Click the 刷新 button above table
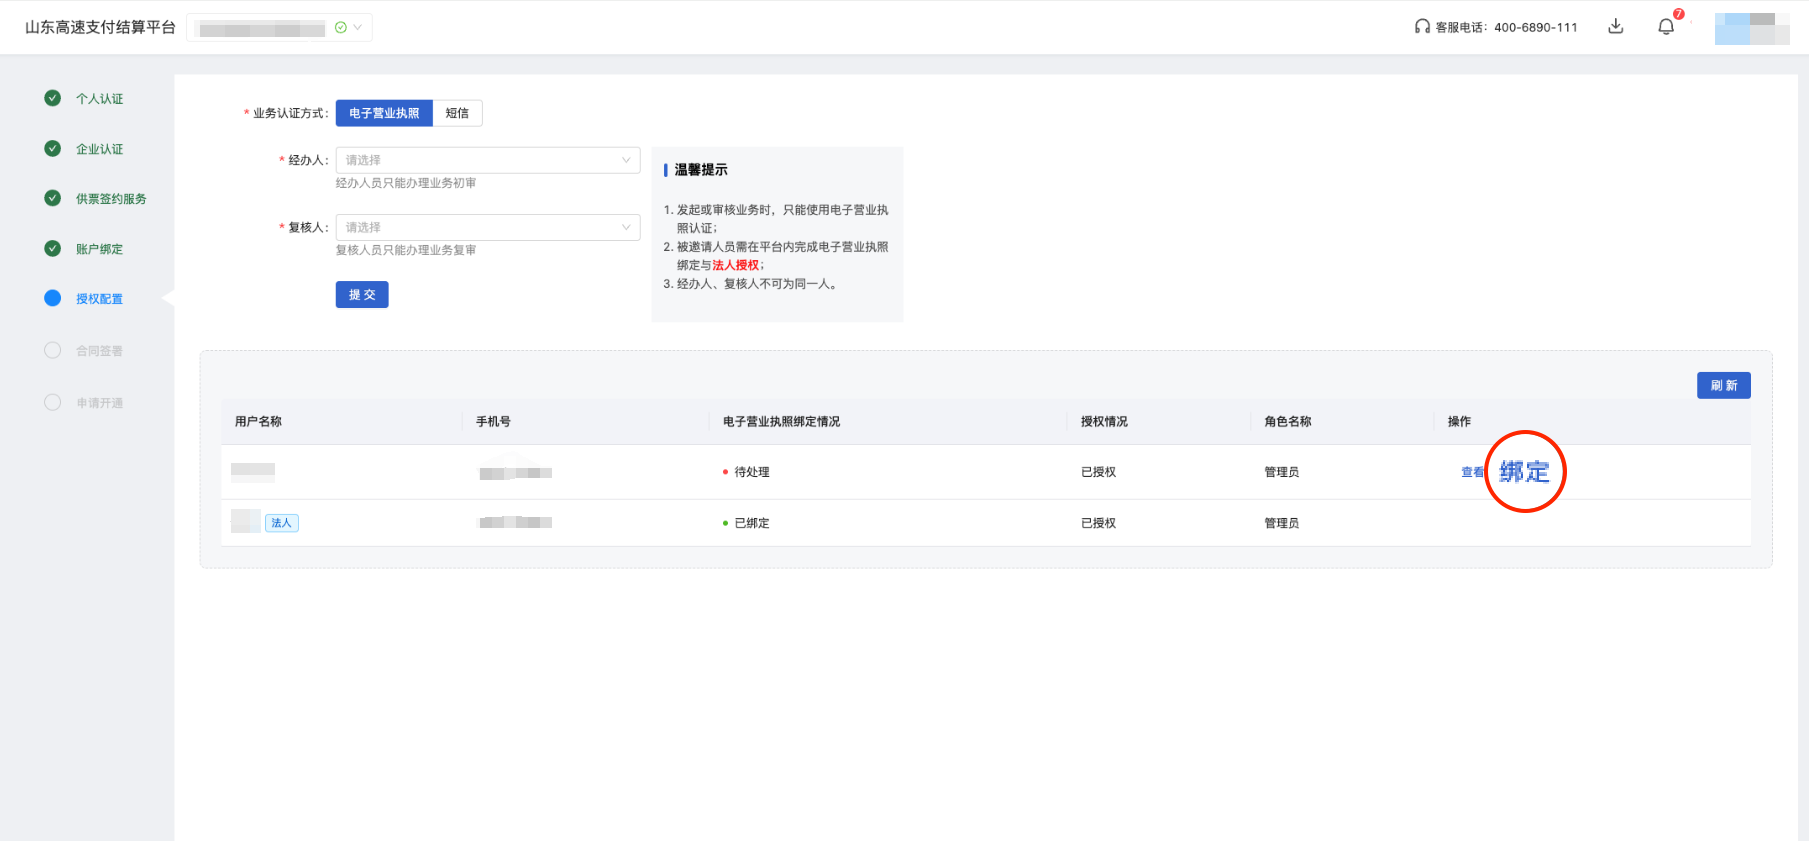Image resolution: width=1810 pixels, height=841 pixels. pos(1723,385)
